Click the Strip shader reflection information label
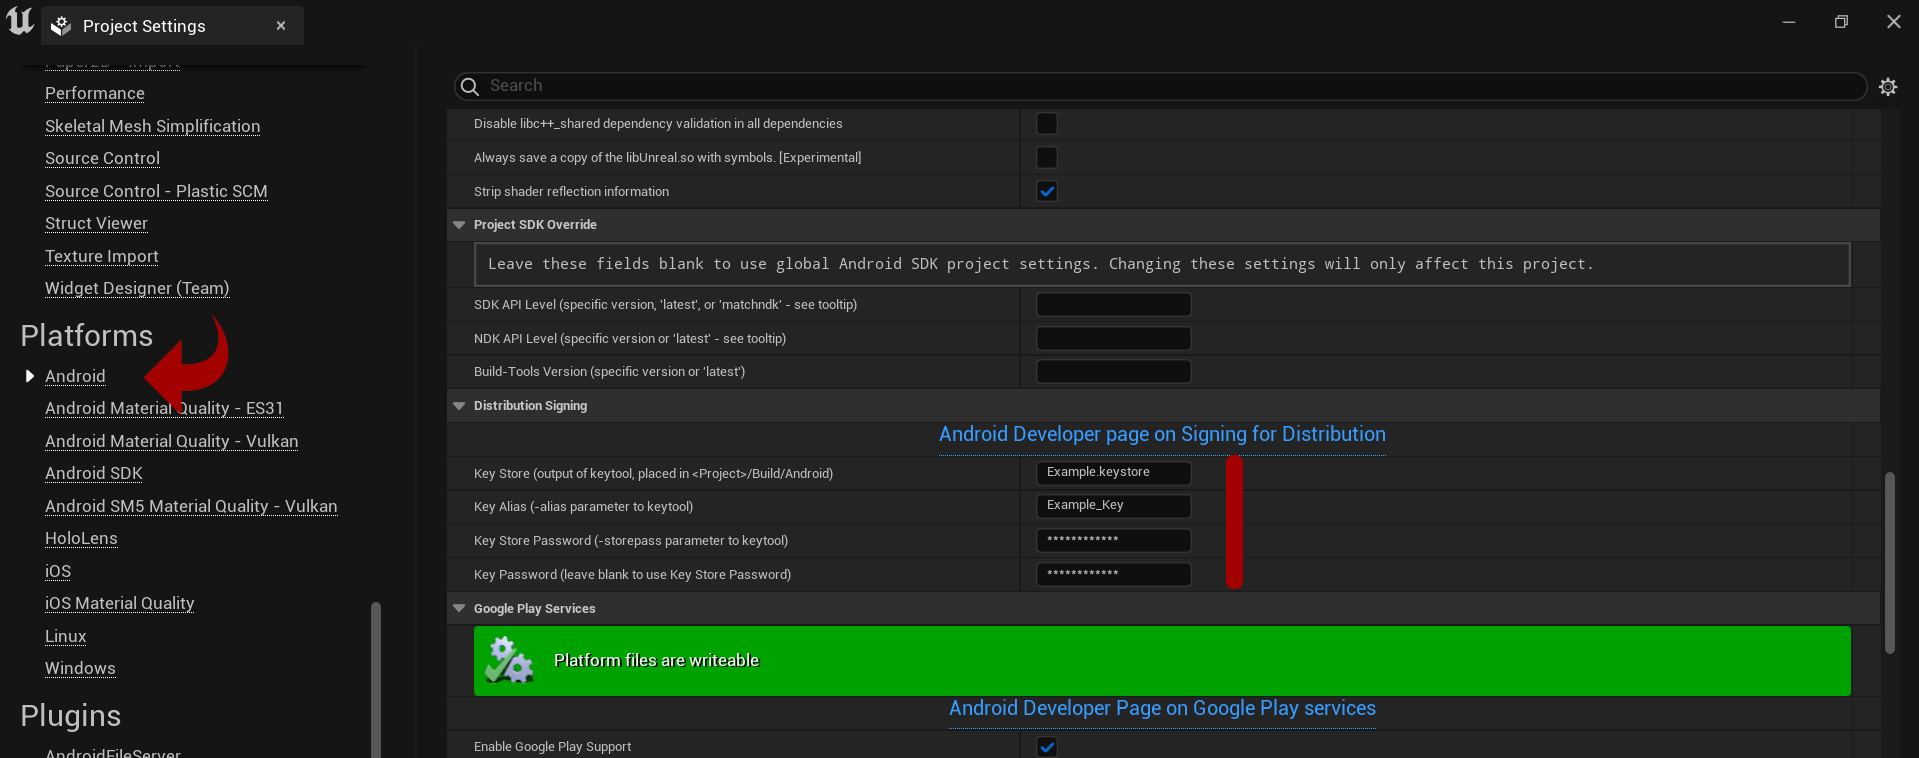The height and width of the screenshot is (758, 1919). pos(571,191)
